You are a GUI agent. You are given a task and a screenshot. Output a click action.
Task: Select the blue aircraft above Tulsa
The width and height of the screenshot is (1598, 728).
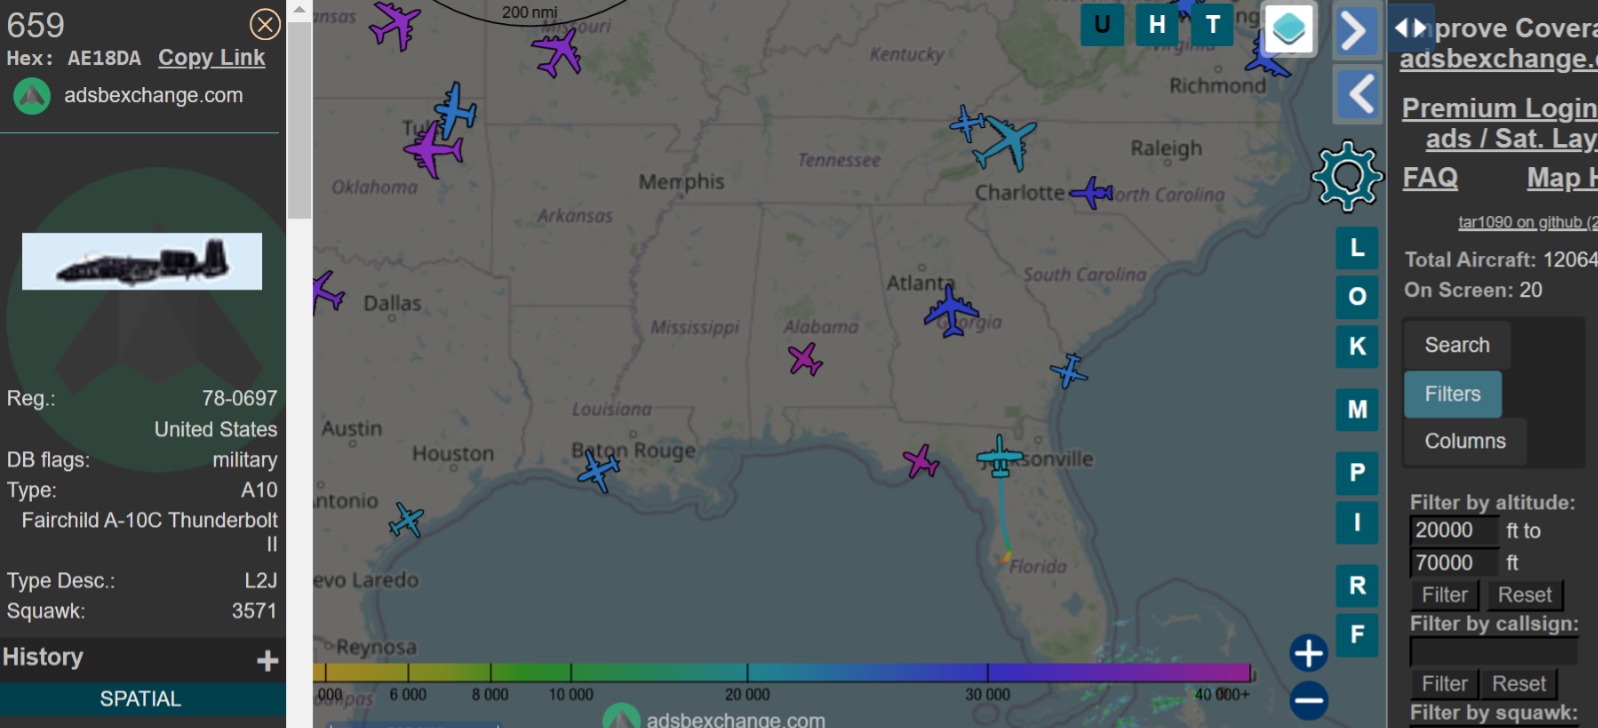click(x=455, y=109)
